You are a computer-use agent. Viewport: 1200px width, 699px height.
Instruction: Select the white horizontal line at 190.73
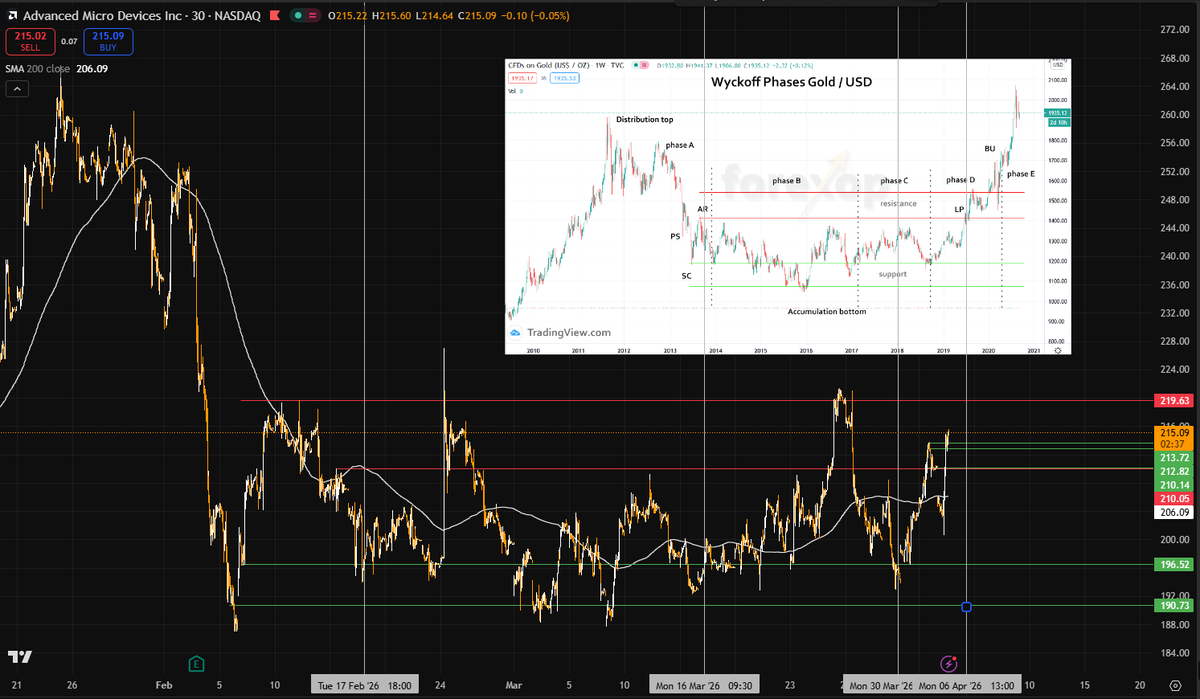[x=695, y=605]
